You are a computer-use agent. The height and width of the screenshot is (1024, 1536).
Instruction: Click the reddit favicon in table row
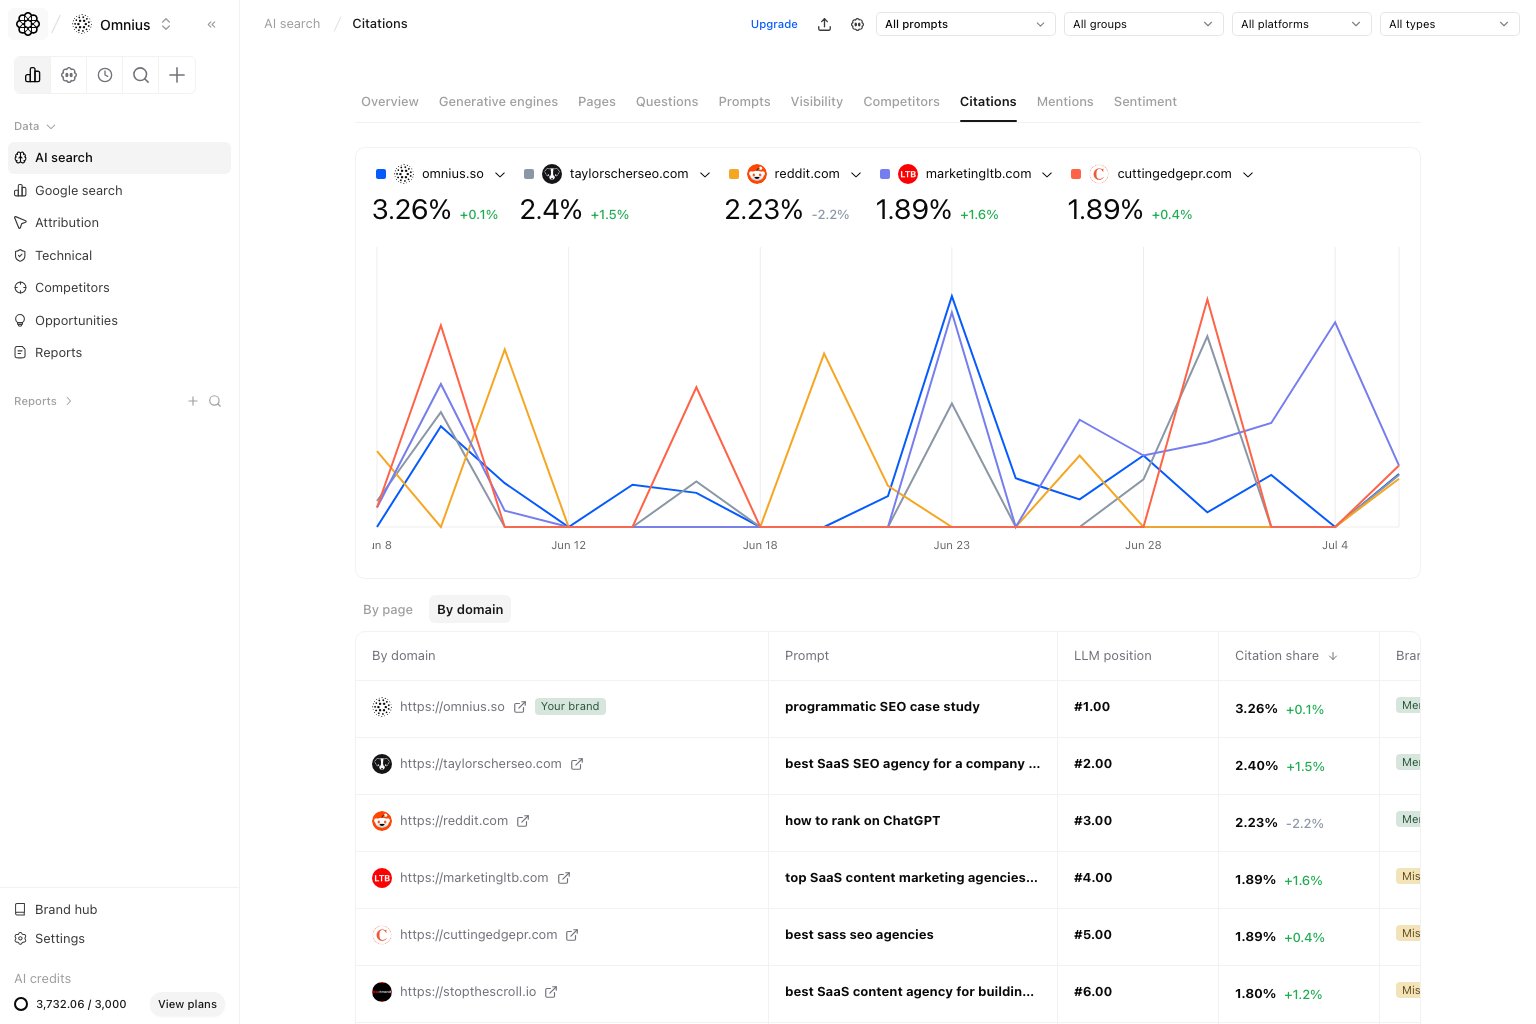382,821
